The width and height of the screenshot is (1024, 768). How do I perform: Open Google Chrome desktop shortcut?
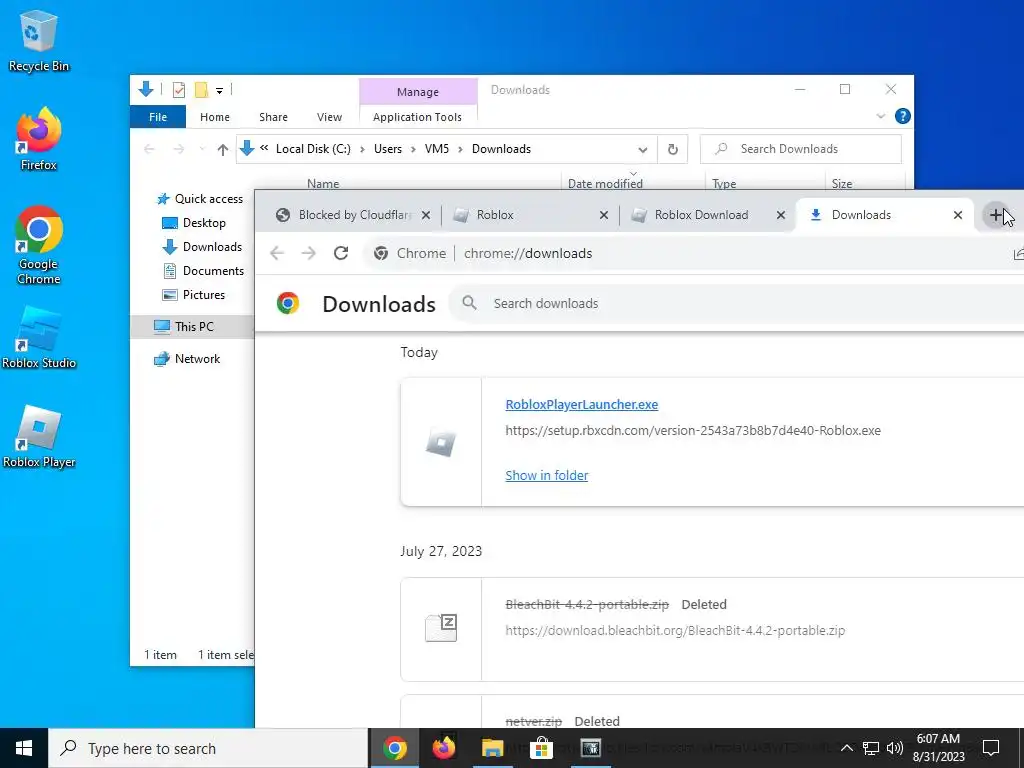39,245
